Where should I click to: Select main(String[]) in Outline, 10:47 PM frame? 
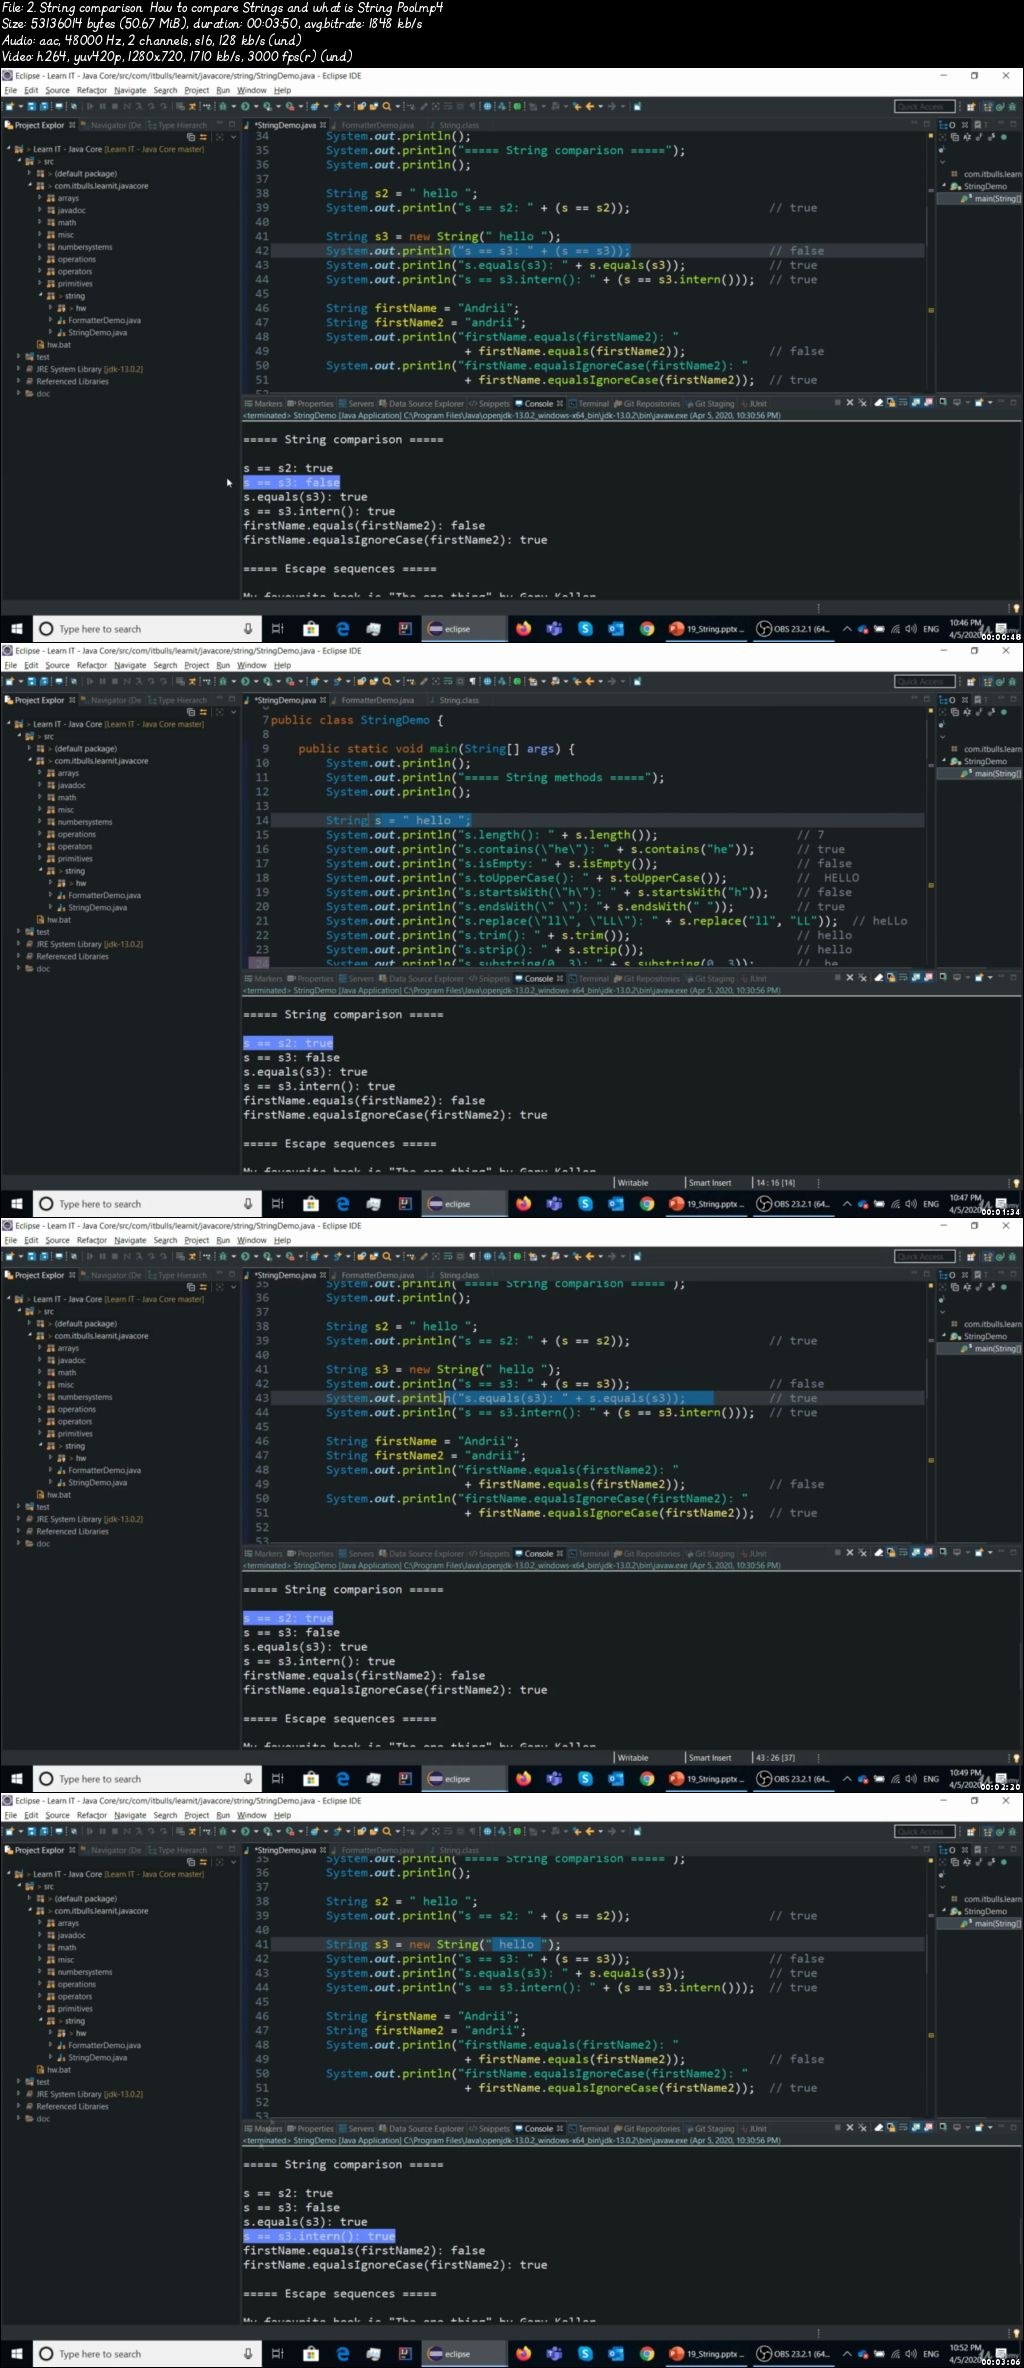coord(992,773)
